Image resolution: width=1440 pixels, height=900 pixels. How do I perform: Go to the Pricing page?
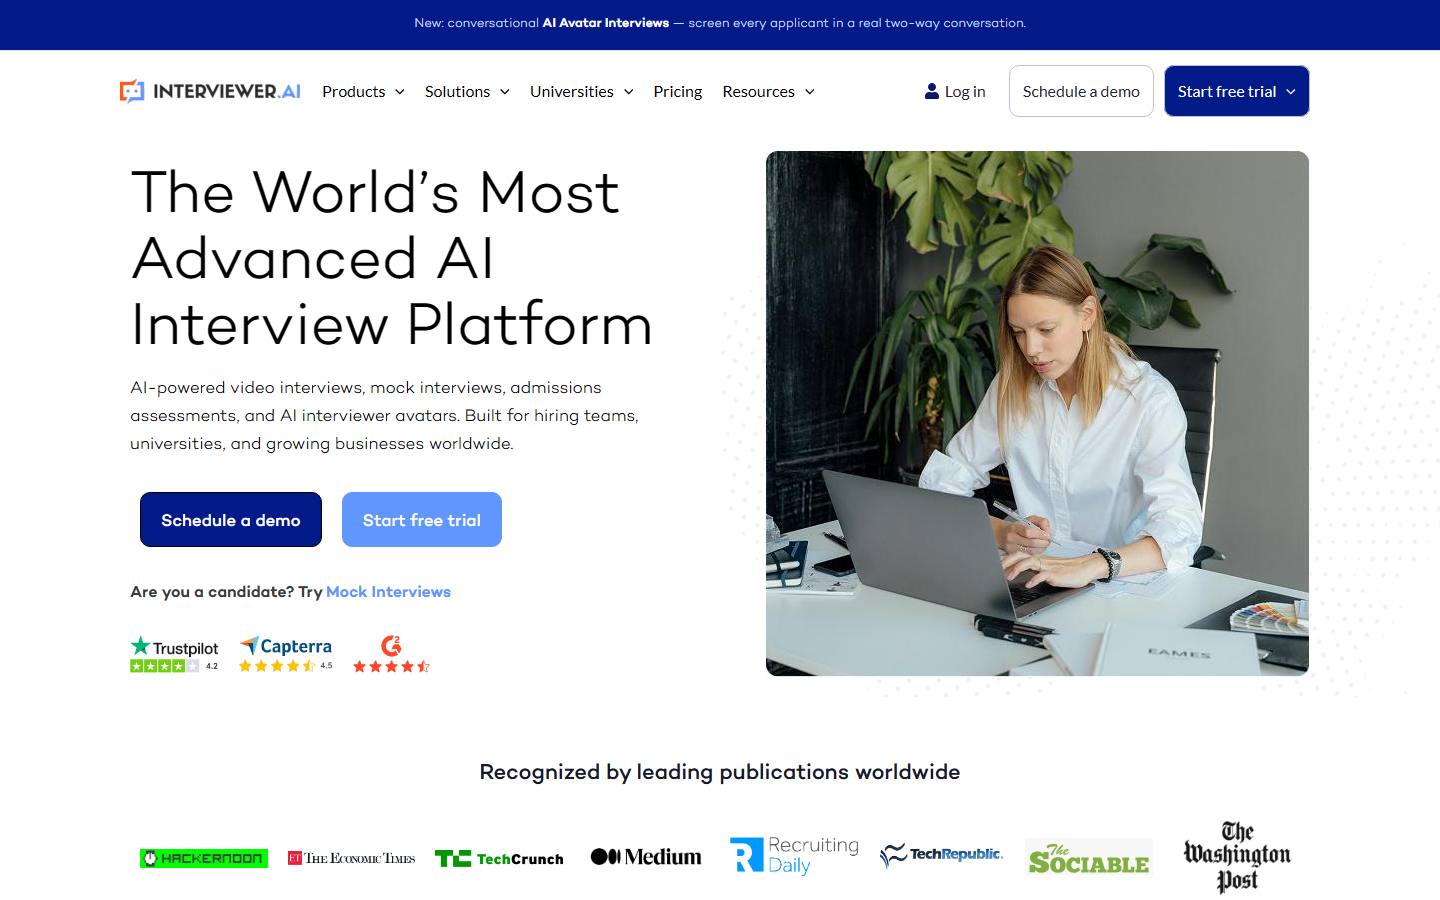tap(678, 91)
